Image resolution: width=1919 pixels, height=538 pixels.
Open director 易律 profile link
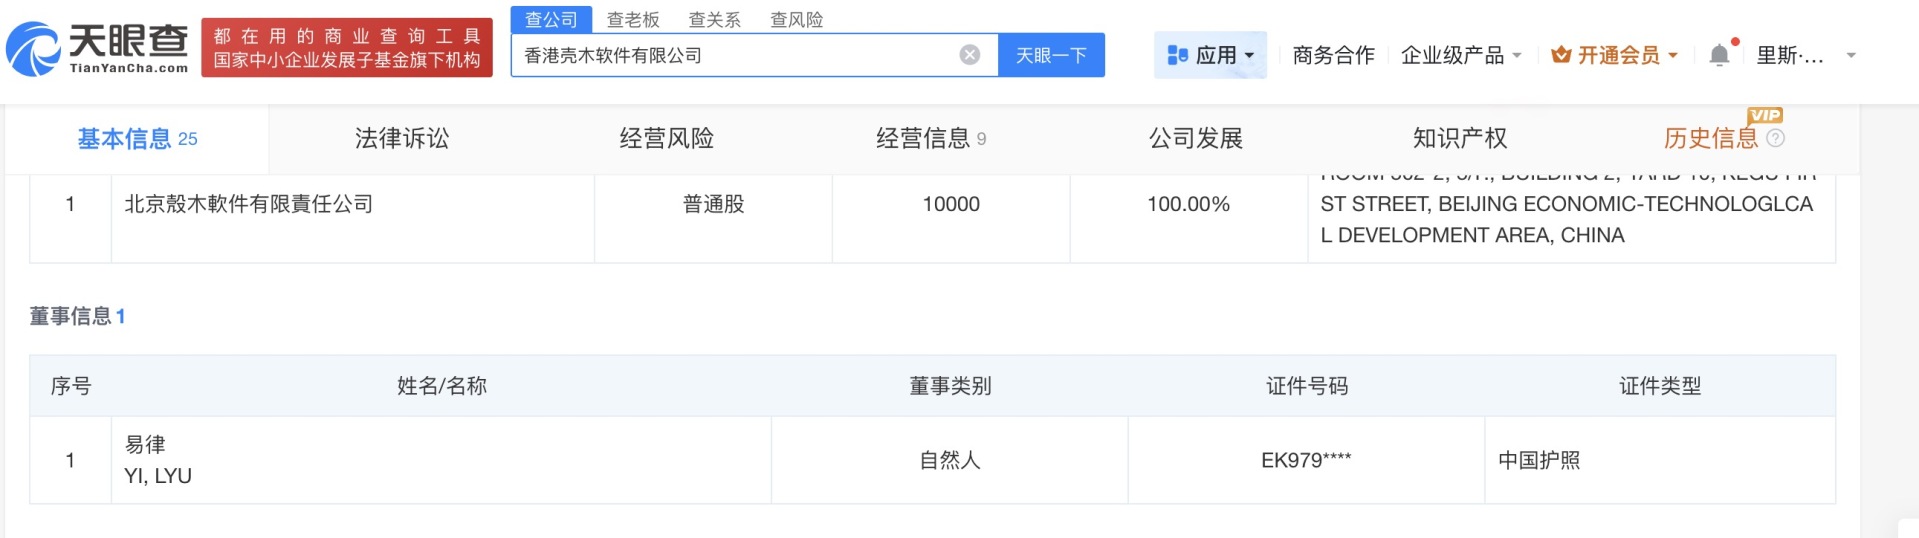pos(145,444)
